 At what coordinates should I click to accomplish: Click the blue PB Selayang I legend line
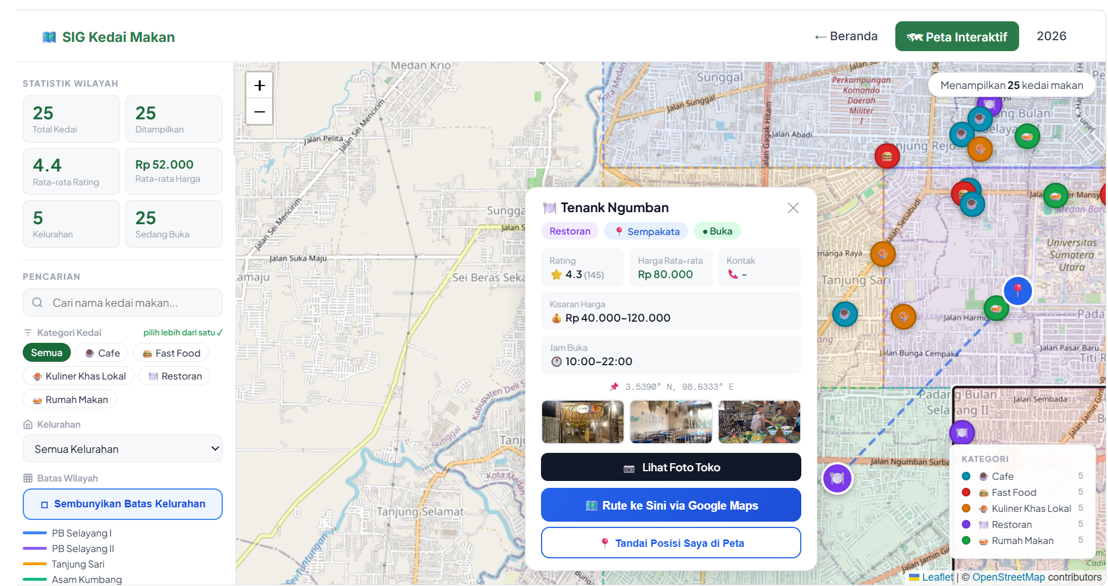click(35, 533)
